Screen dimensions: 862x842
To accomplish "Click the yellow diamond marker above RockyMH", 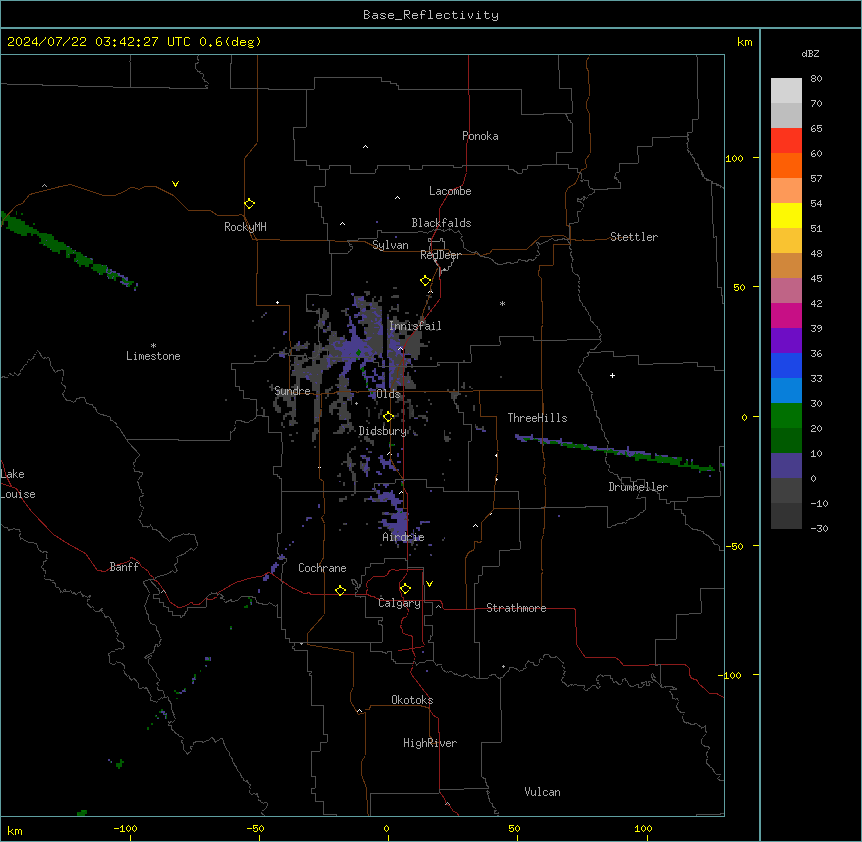I will coord(250,204).
